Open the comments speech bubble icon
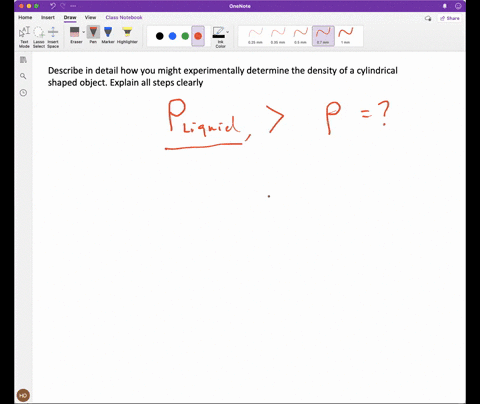This screenshot has width=480, height=404. 428,18
